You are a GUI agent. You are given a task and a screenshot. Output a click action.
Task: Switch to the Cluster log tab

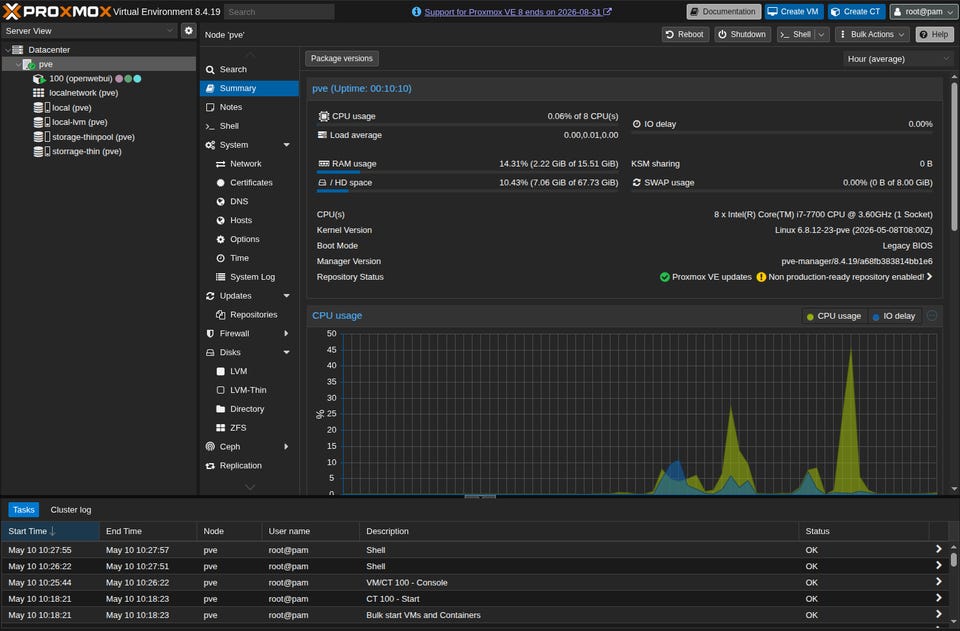tap(71, 510)
